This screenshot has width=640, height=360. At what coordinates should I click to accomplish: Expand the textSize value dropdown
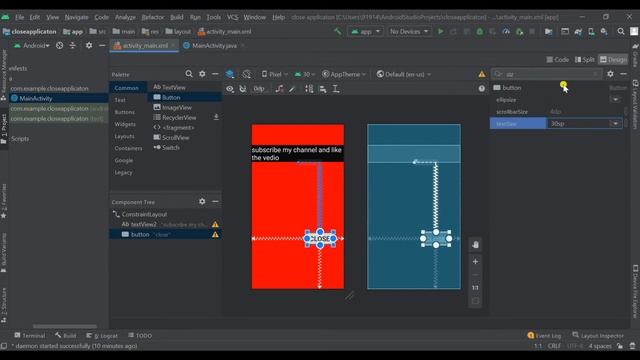tap(616, 124)
